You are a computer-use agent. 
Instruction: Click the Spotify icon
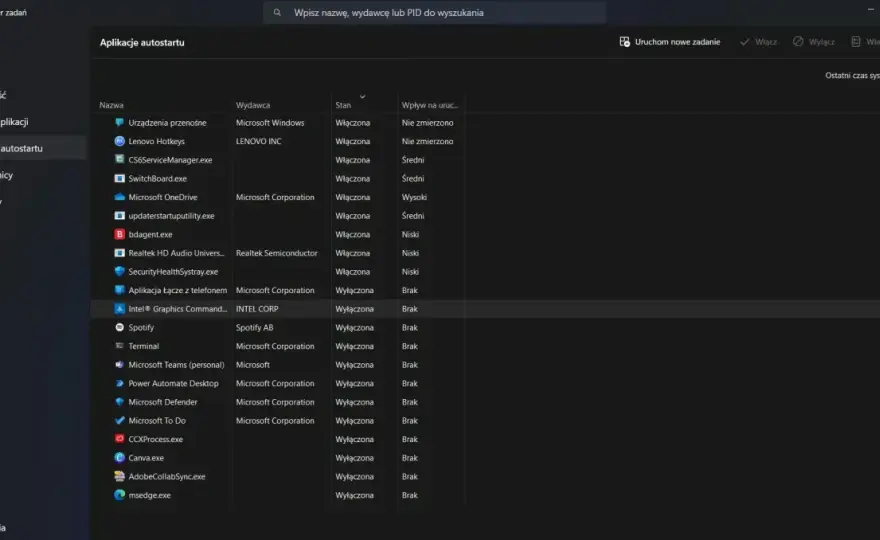120,327
